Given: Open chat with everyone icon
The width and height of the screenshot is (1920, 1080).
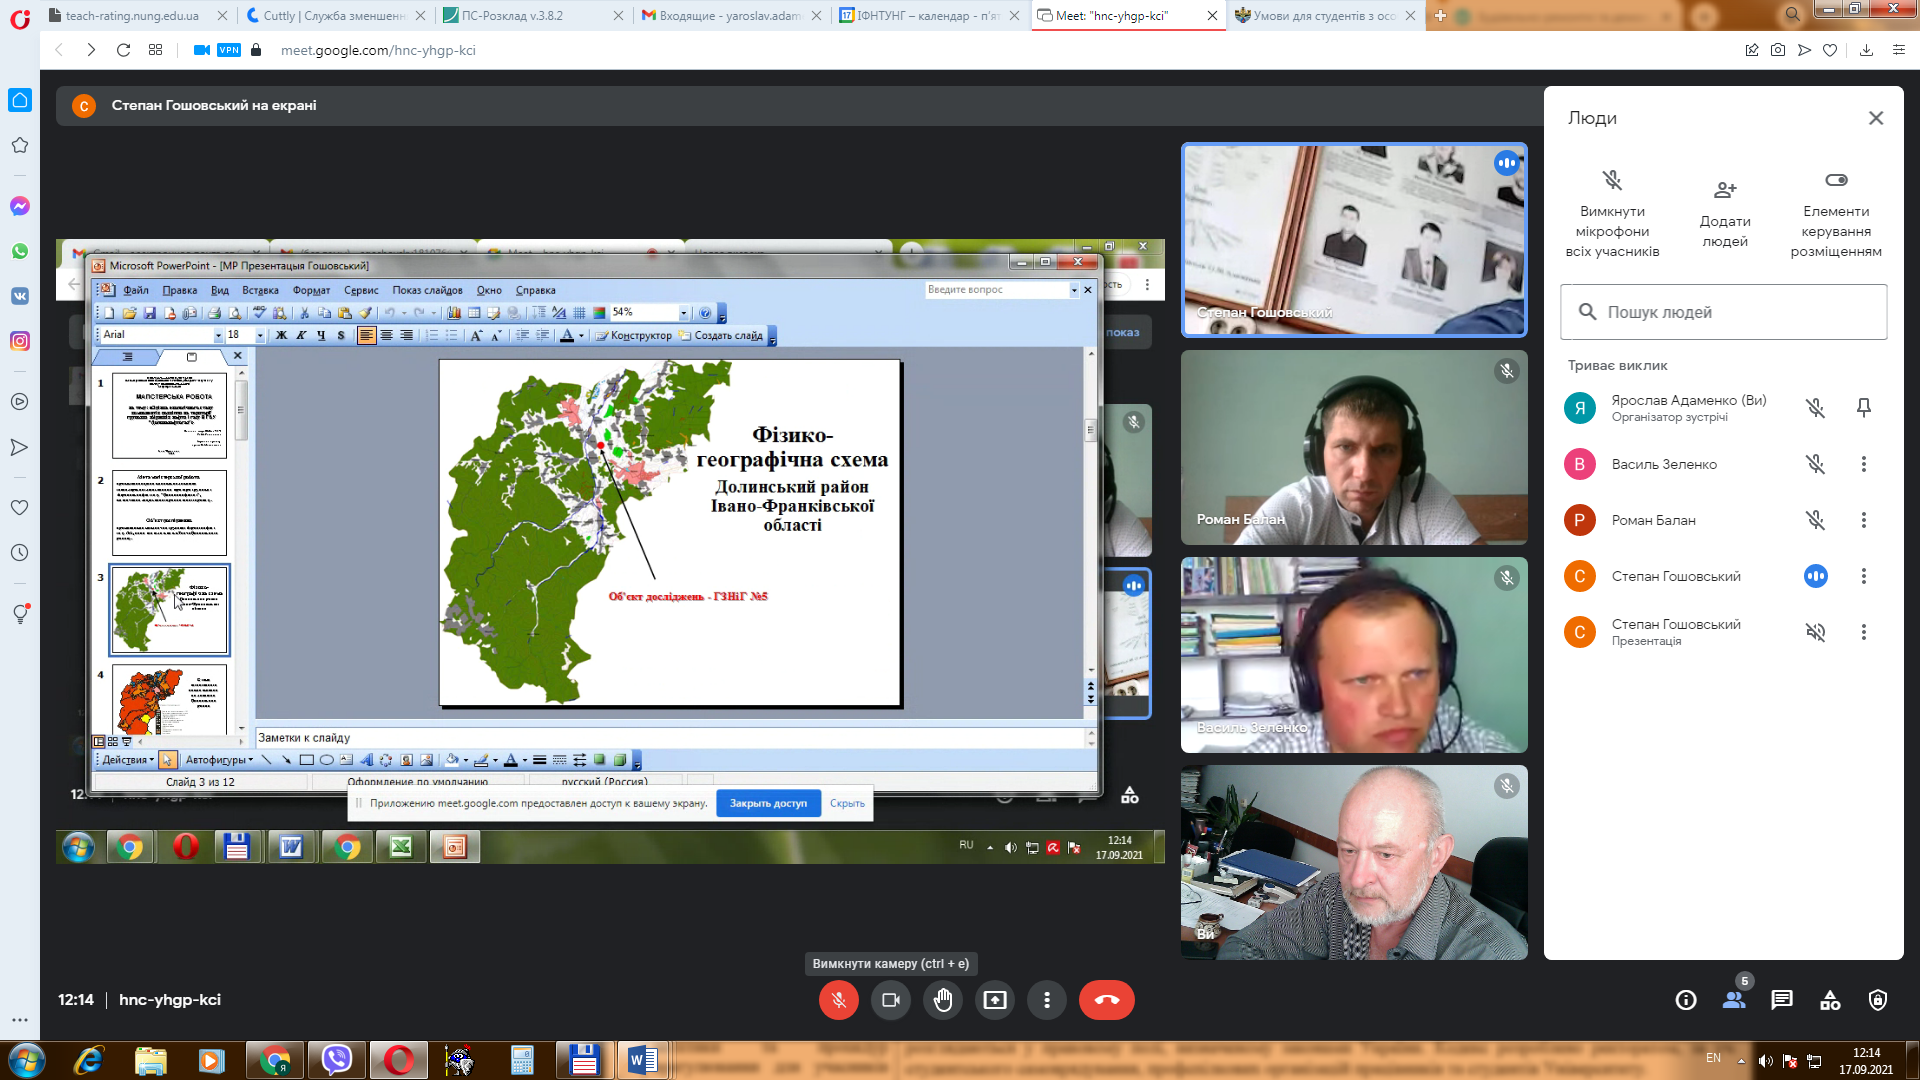Looking at the screenshot, I should 1782,1000.
